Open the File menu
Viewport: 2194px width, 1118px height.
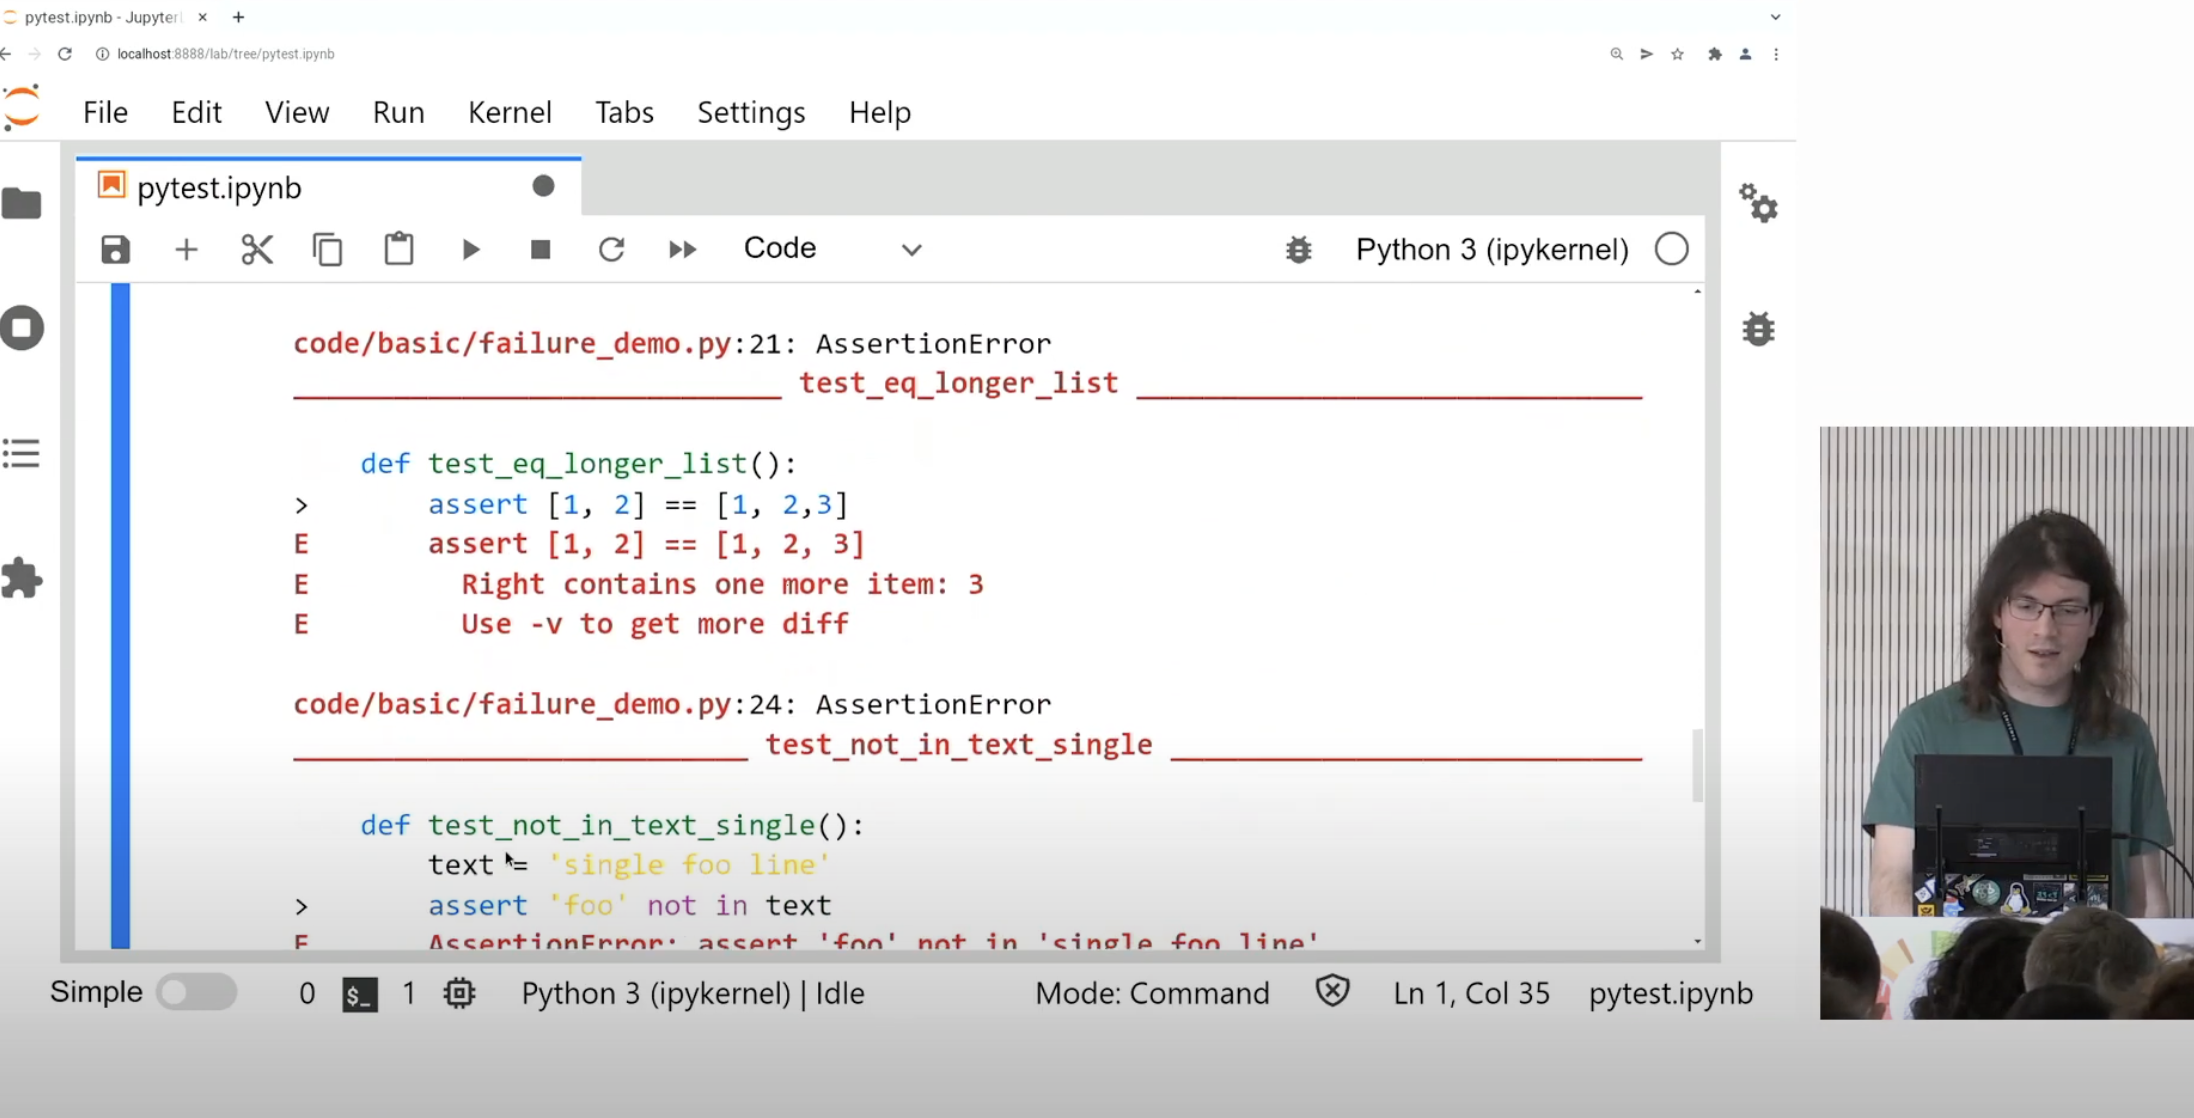pos(105,112)
